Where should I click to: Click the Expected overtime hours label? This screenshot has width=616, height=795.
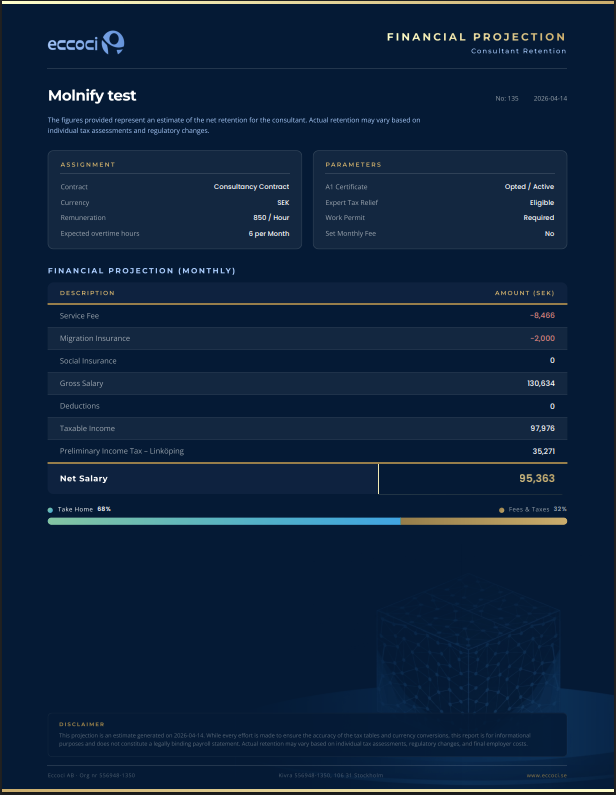pos(100,234)
